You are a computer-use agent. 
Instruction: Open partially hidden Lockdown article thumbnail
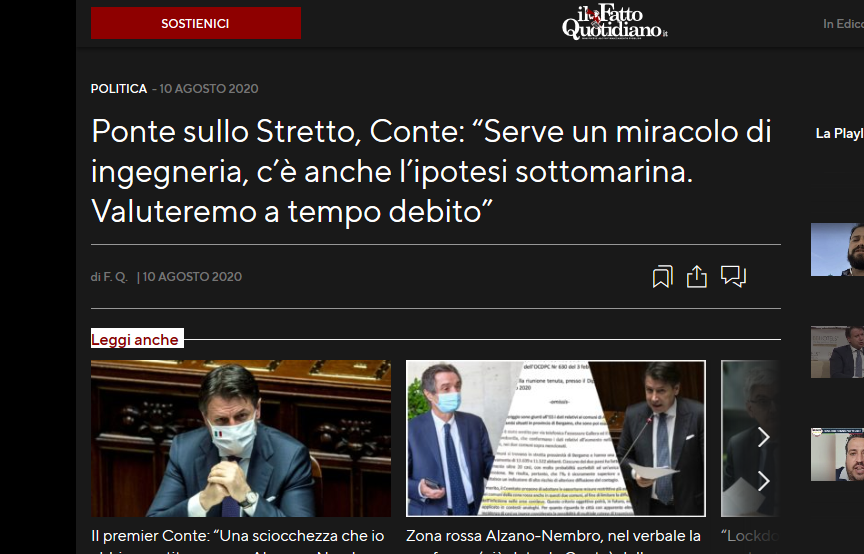pyautogui.click(x=750, y=438)
